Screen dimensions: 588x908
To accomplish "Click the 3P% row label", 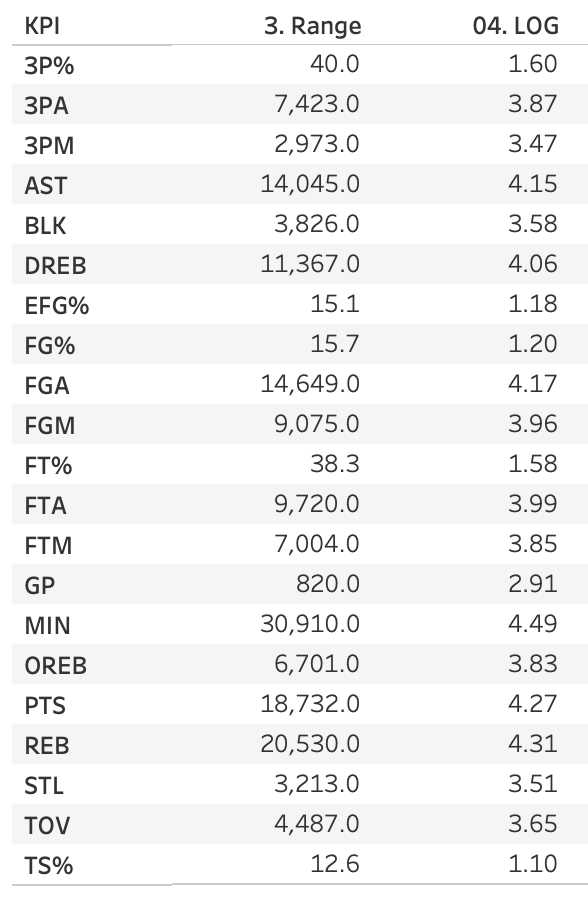I will 49,65.
